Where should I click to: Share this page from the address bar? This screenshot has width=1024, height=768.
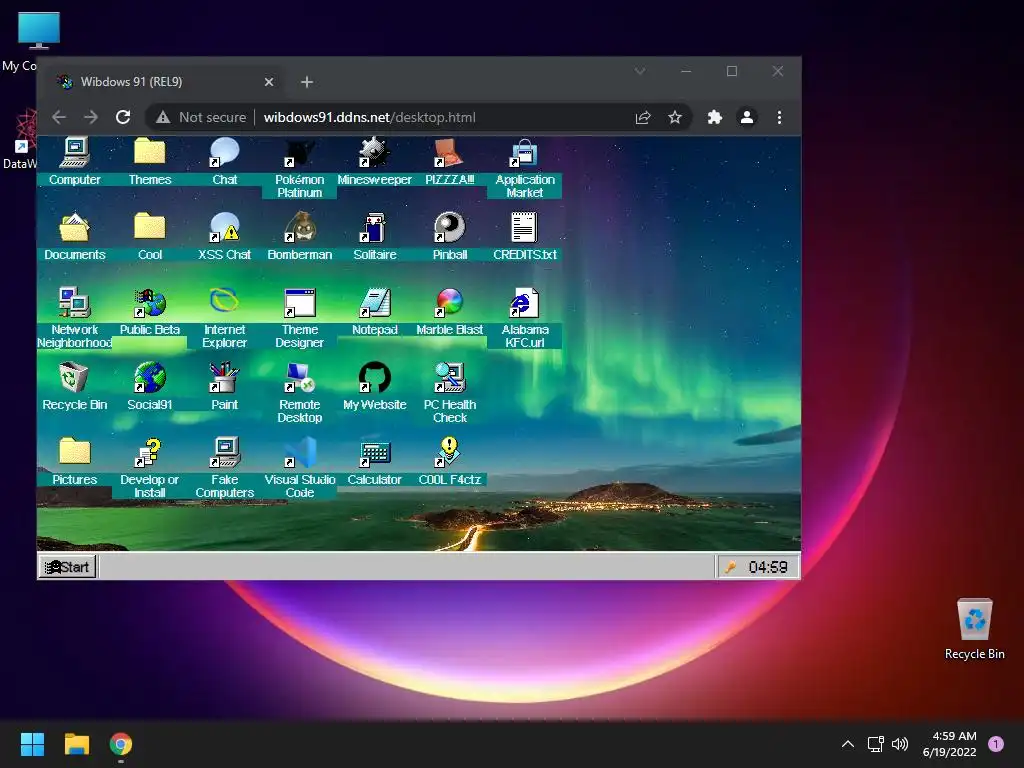tap(643, 118)
